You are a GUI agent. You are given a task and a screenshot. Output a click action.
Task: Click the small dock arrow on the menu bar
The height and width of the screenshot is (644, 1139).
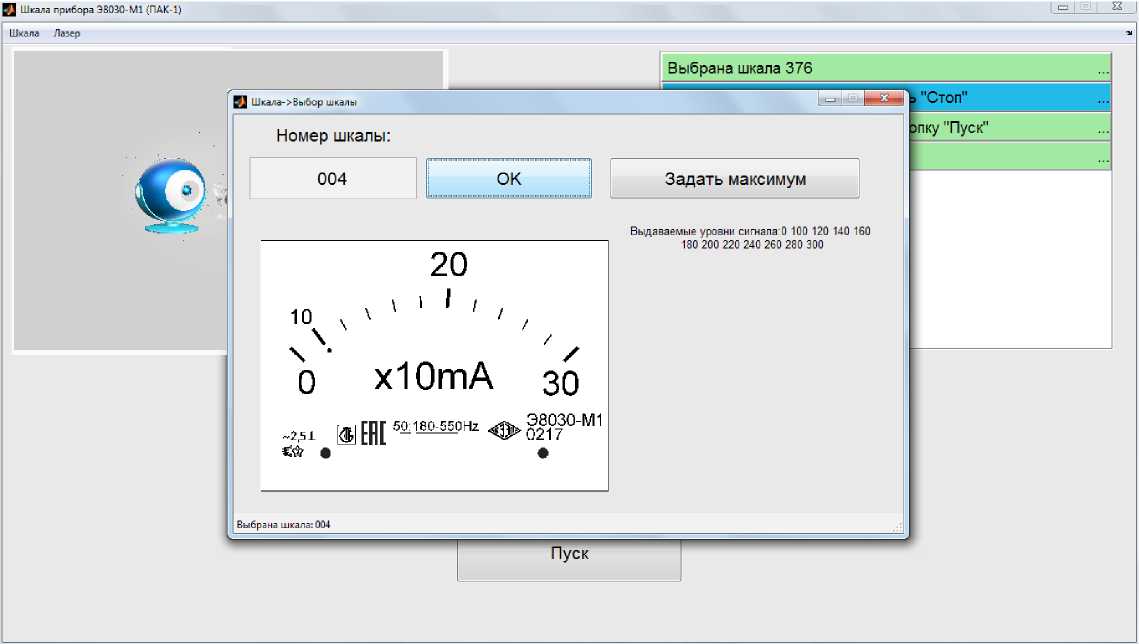[x=1128, y=33]
